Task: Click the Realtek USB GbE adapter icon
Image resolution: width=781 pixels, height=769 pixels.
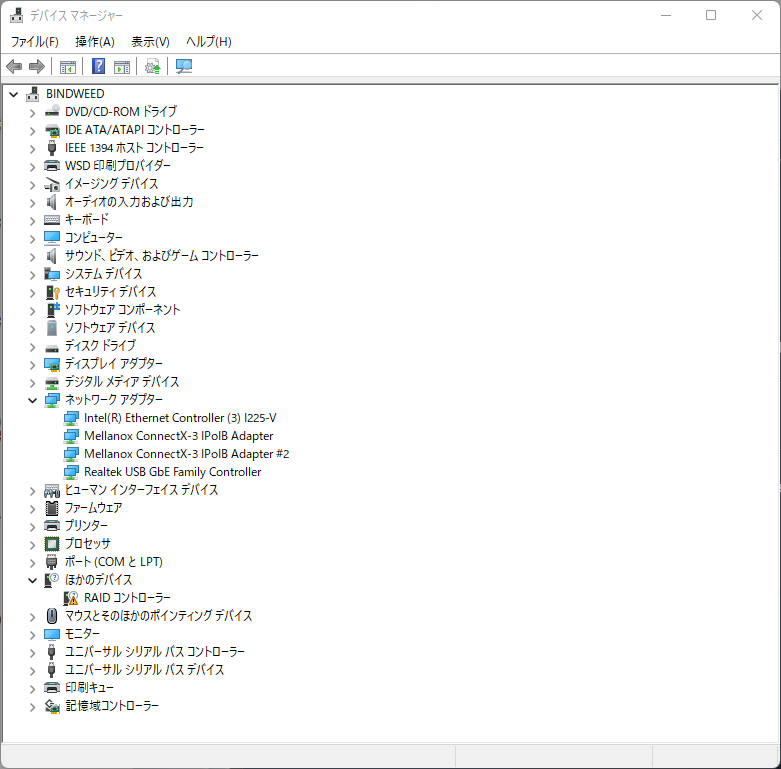Action: [x=71, y=472]
